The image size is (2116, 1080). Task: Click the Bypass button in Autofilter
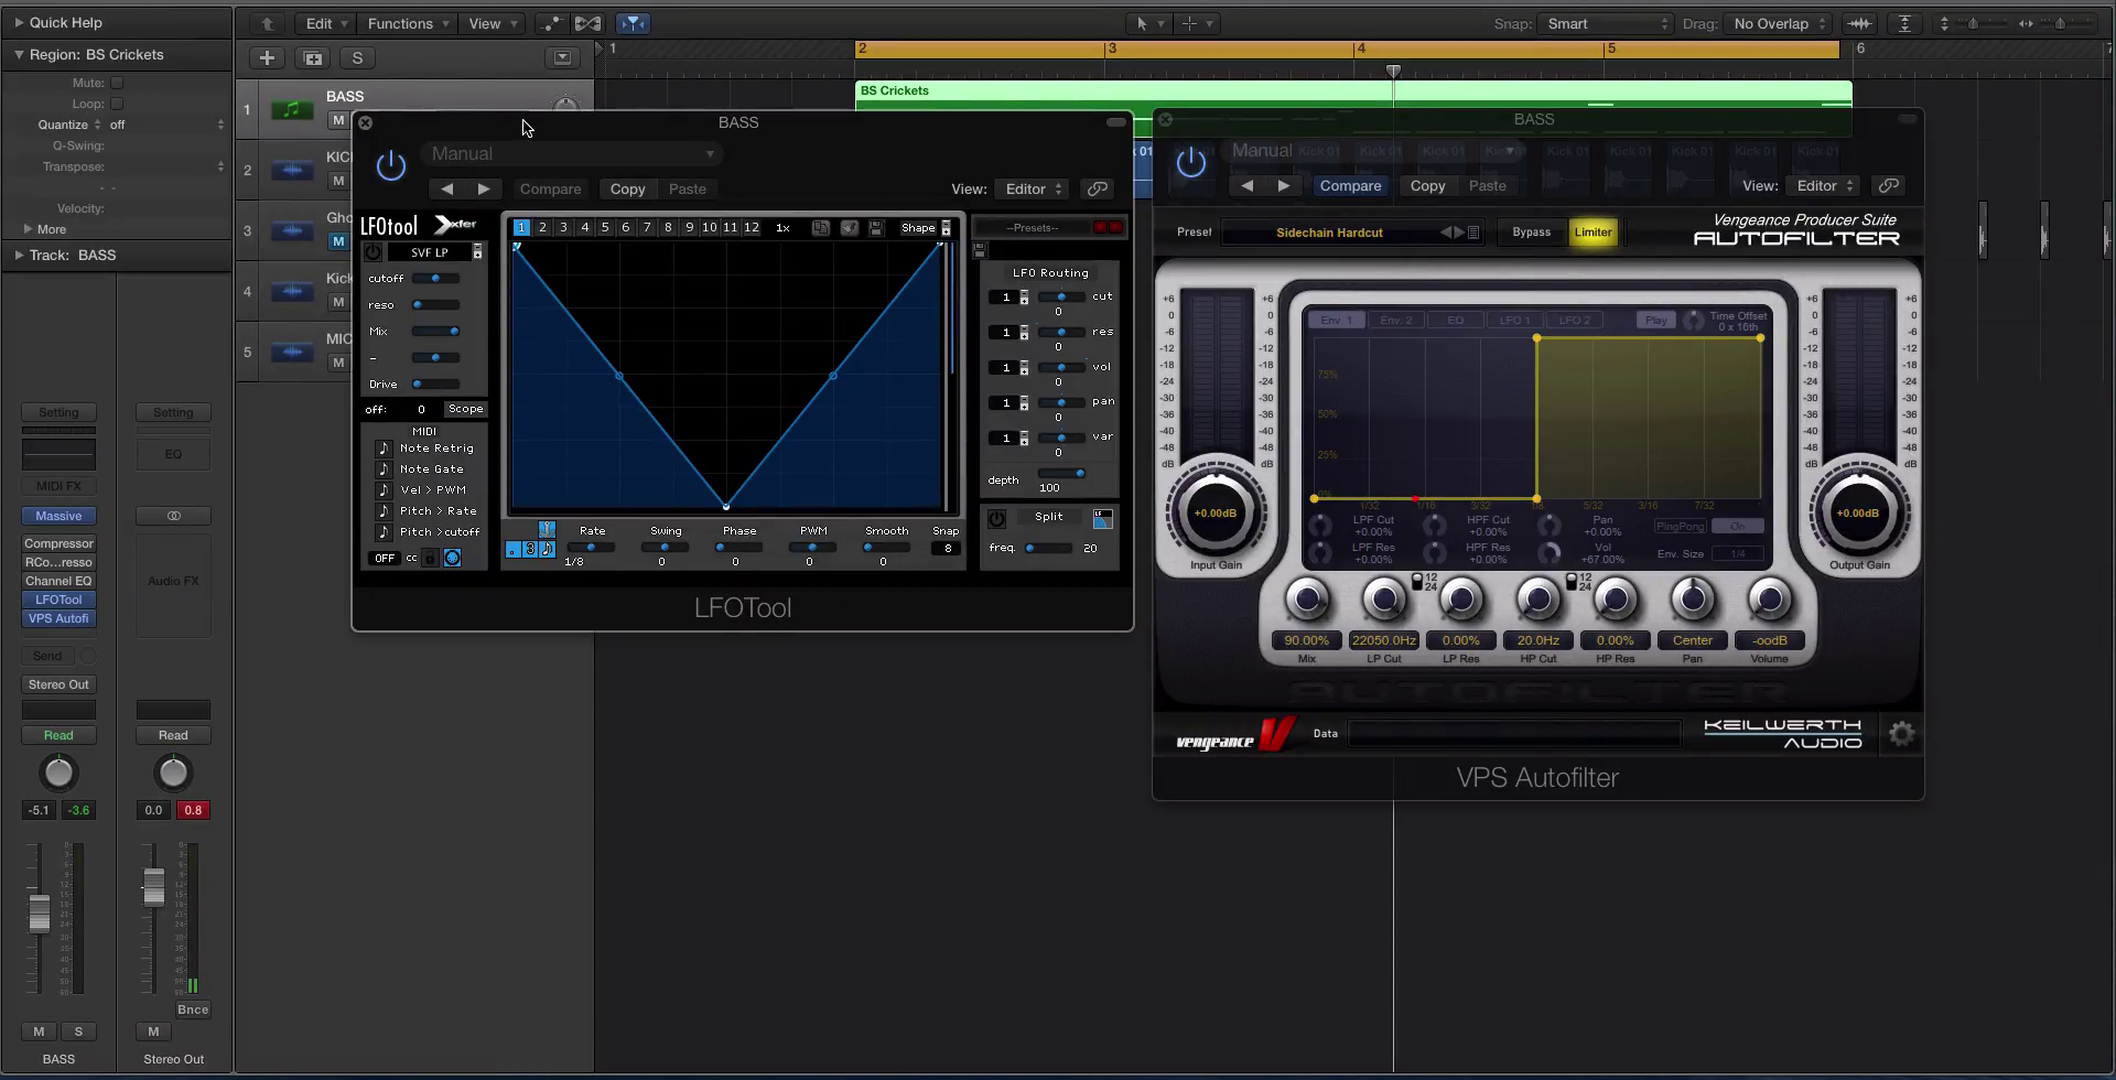click(x=1531, y=232)
